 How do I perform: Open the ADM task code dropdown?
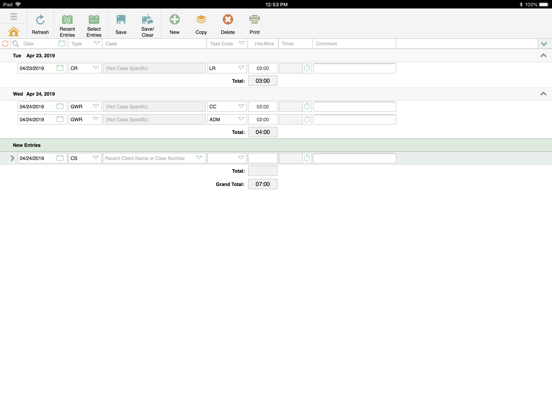(241, 119)
